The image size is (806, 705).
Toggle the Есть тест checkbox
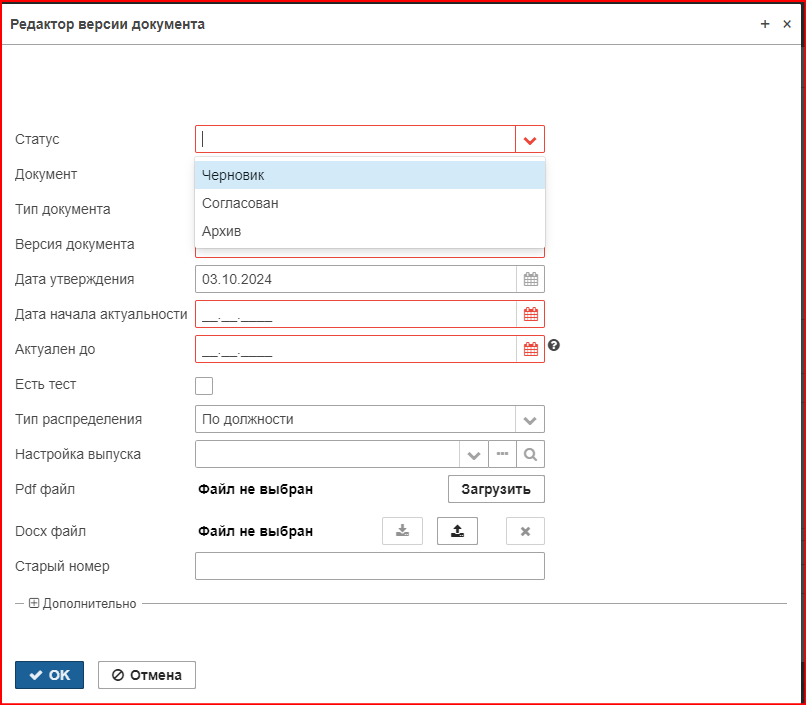tap(204, 386)
